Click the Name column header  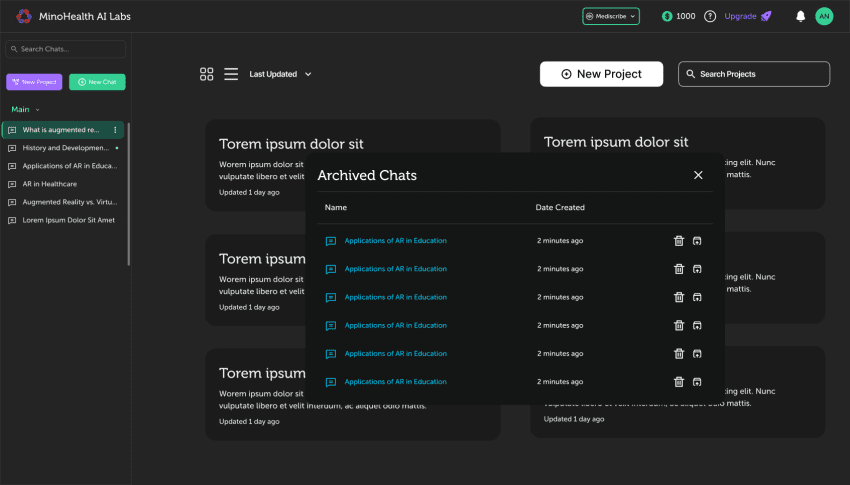click(x=336, y=208)
